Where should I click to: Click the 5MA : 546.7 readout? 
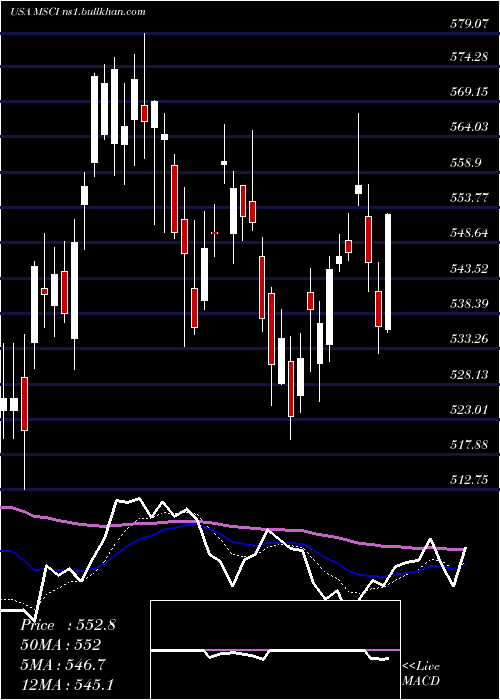tap(63, 665)
